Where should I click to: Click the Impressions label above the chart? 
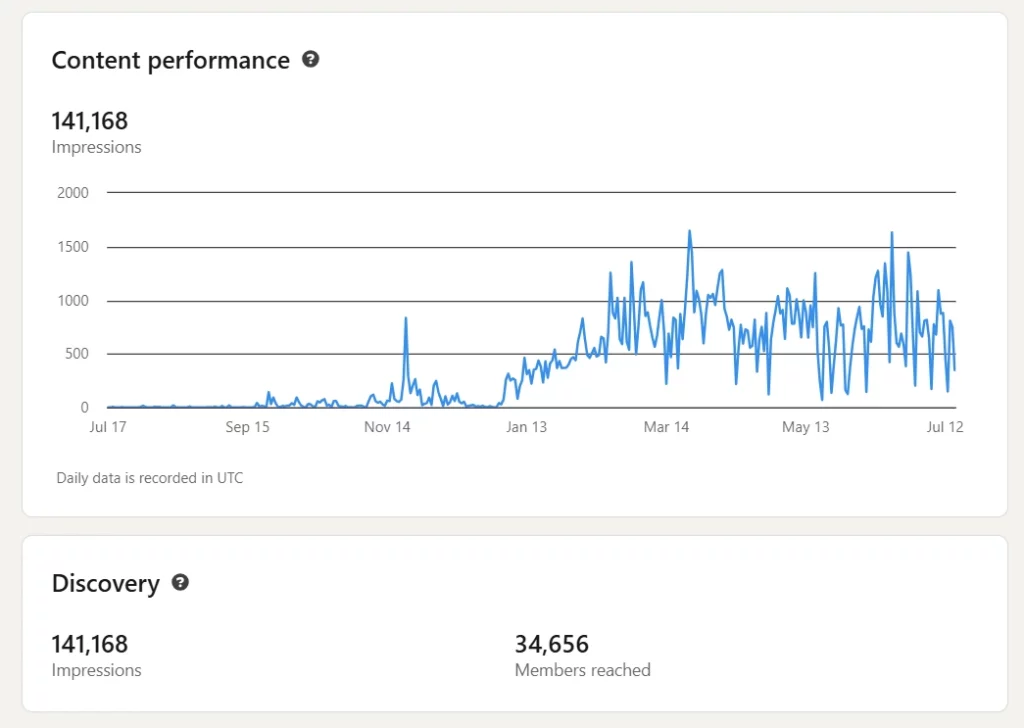pos(96,147)
